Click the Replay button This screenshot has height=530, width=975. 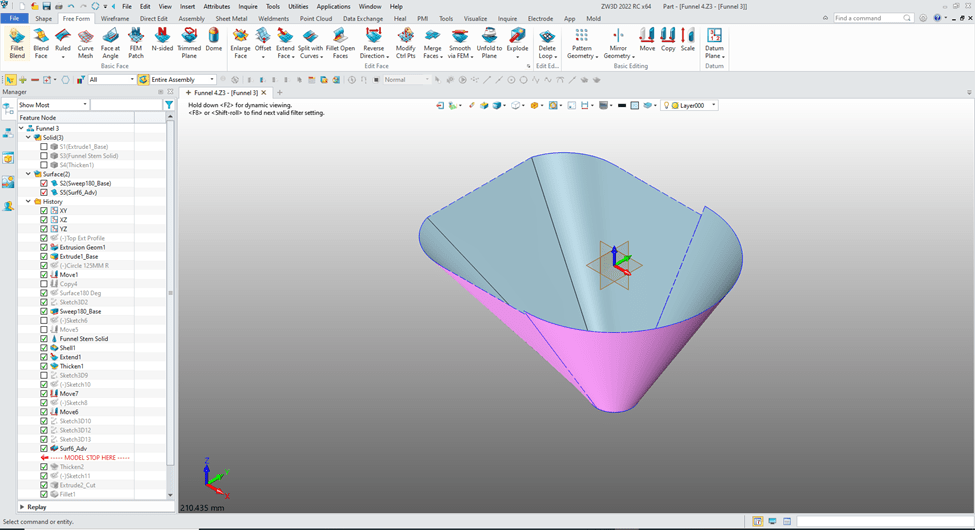pyautogui.click(x=36, y=507)
